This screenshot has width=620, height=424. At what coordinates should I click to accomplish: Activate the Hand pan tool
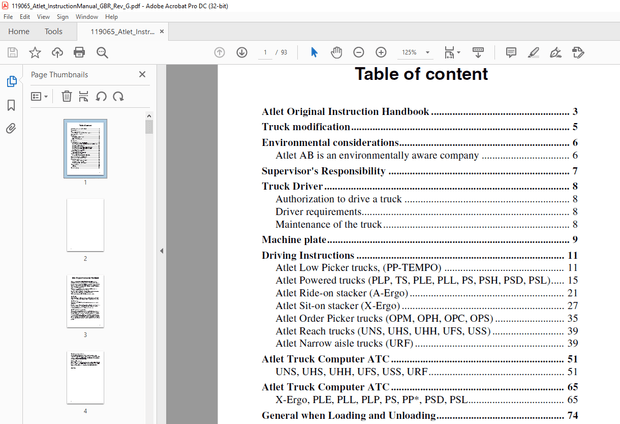click(x=336, y=52)
